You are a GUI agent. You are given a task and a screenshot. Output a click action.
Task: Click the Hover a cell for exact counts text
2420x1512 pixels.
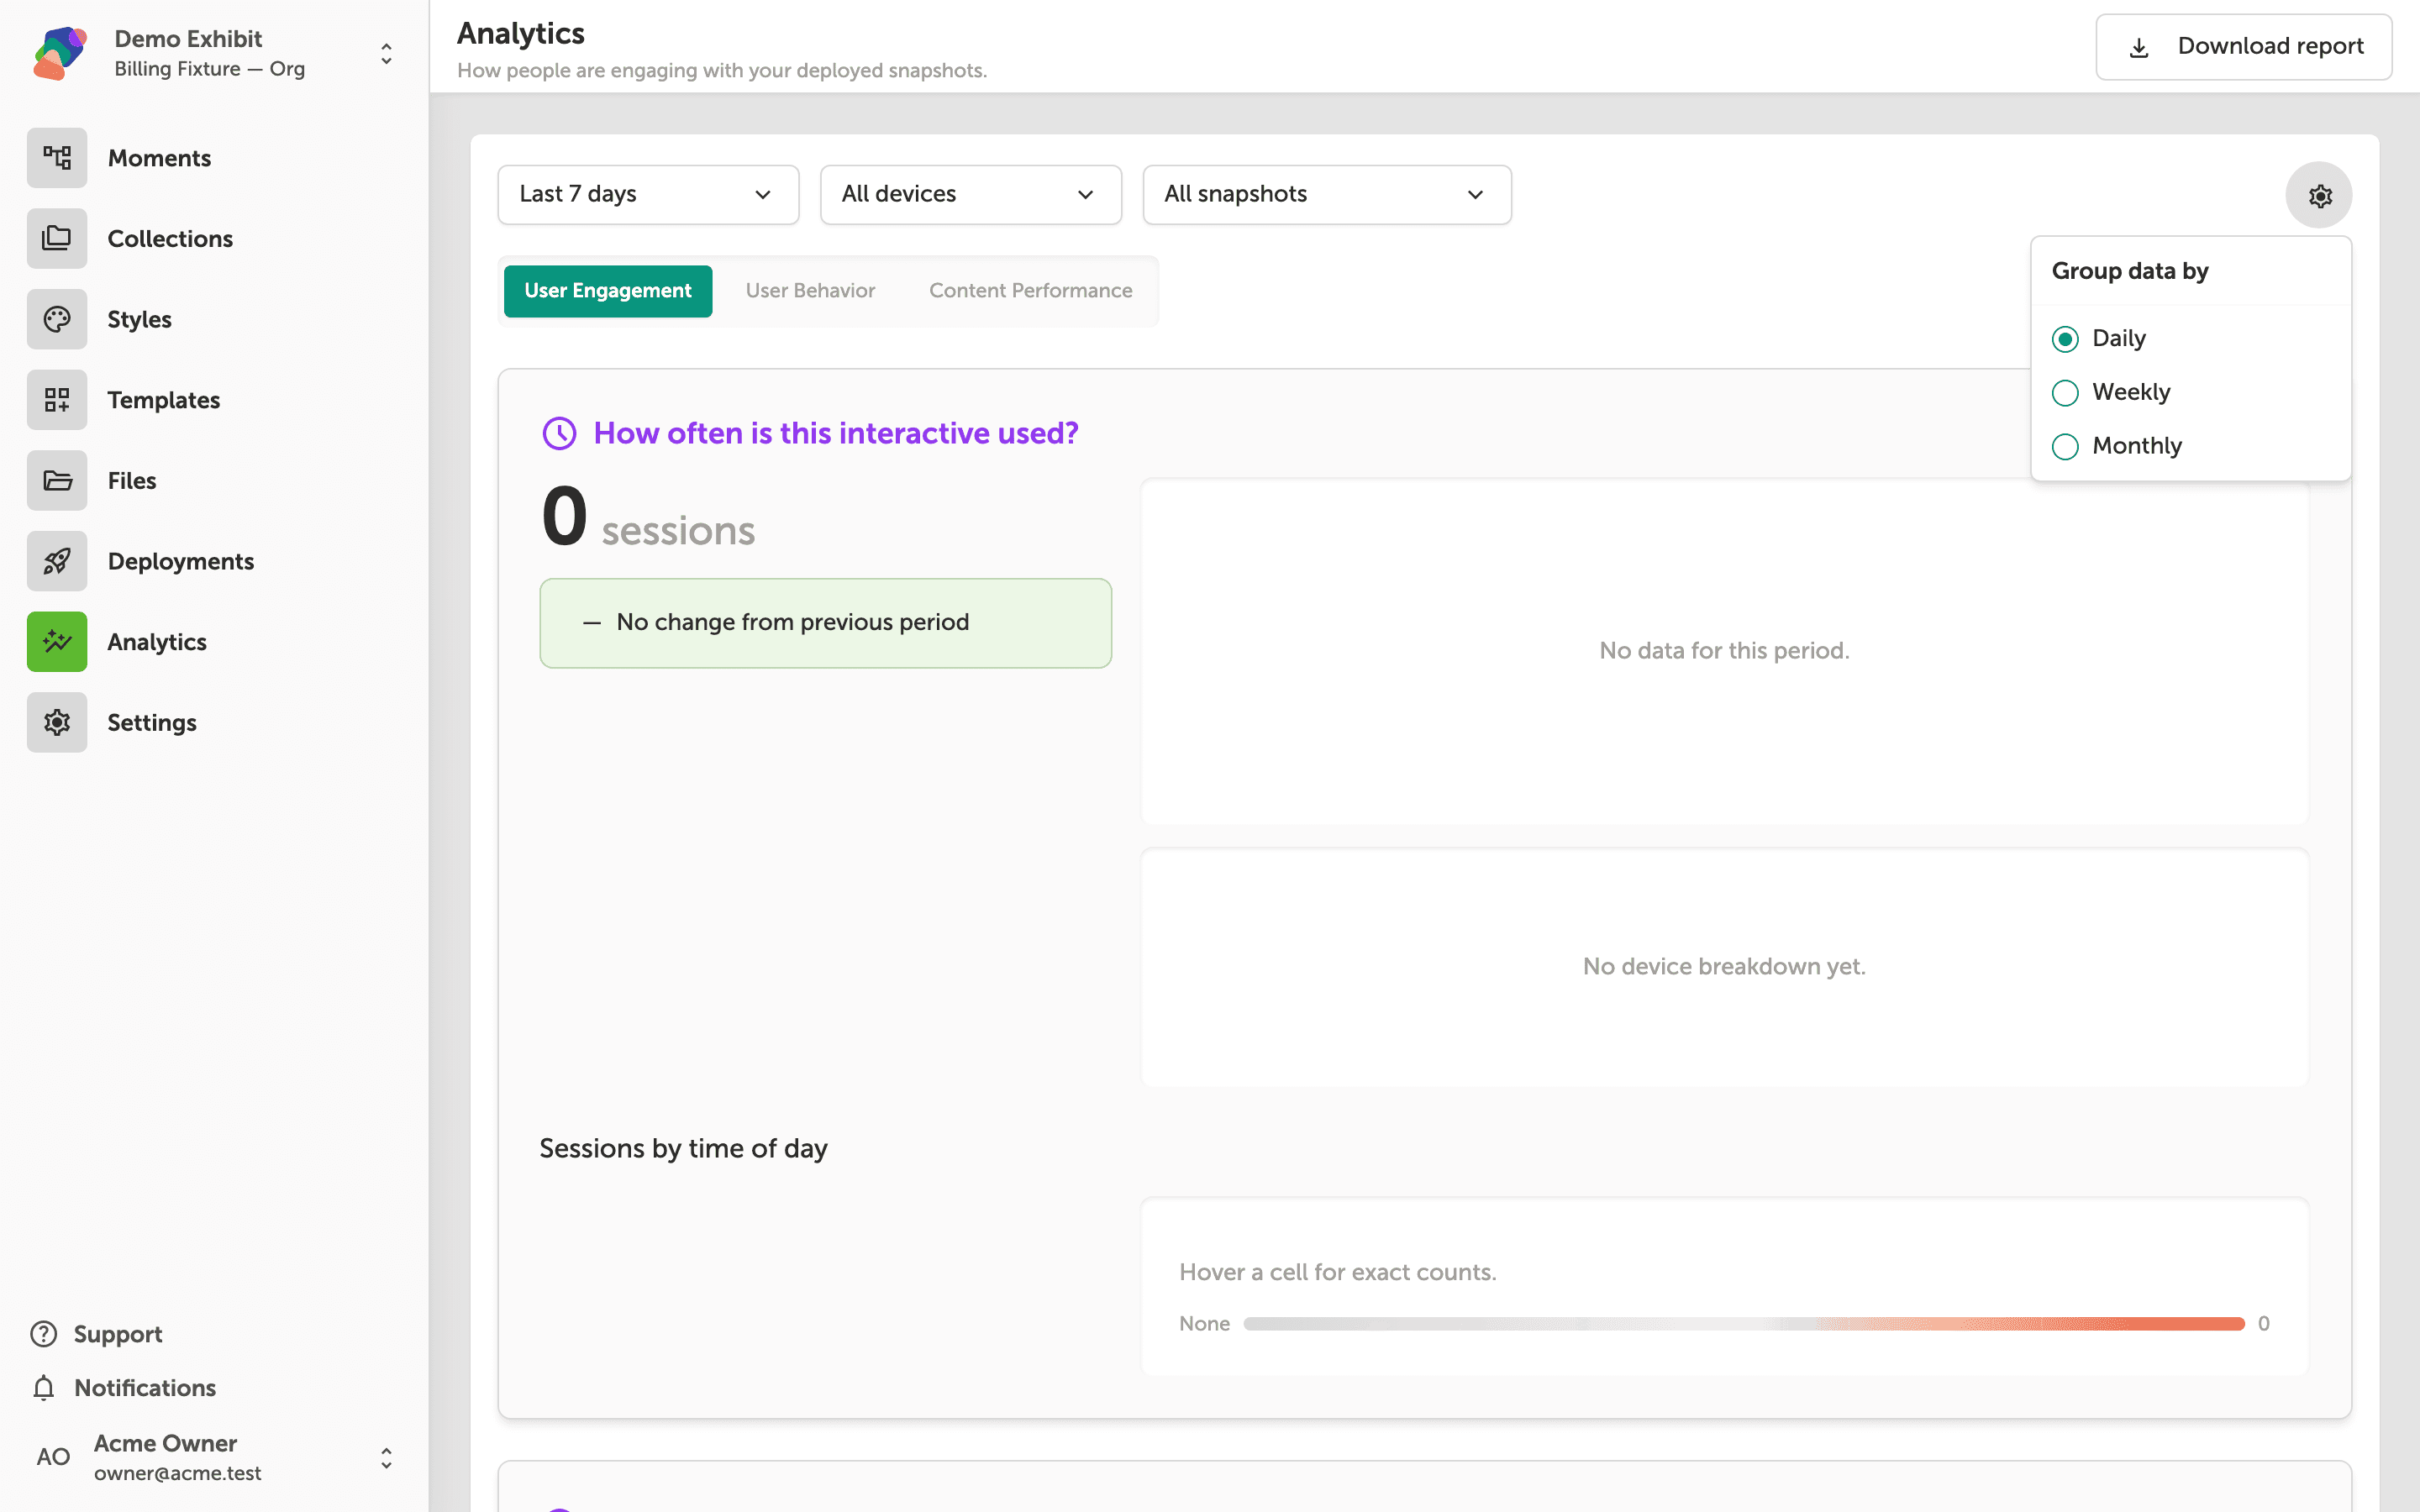point(1338,1272)
